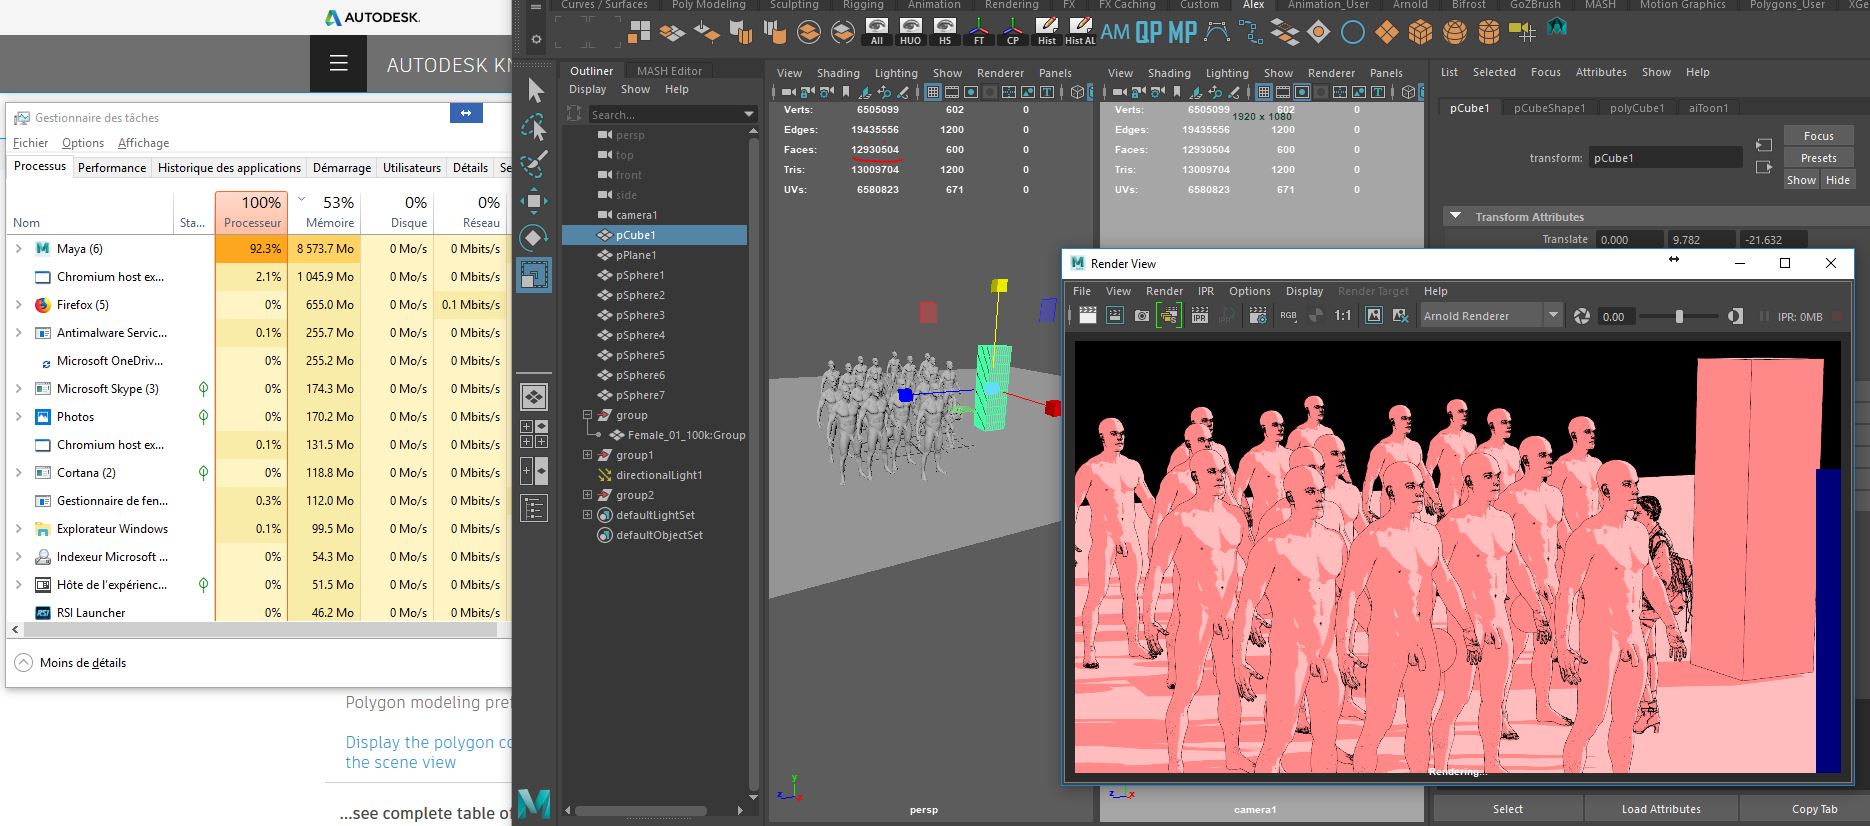
Task: Switch to the aiToon1 attribute tab
Action: [x=1708, y=108]
